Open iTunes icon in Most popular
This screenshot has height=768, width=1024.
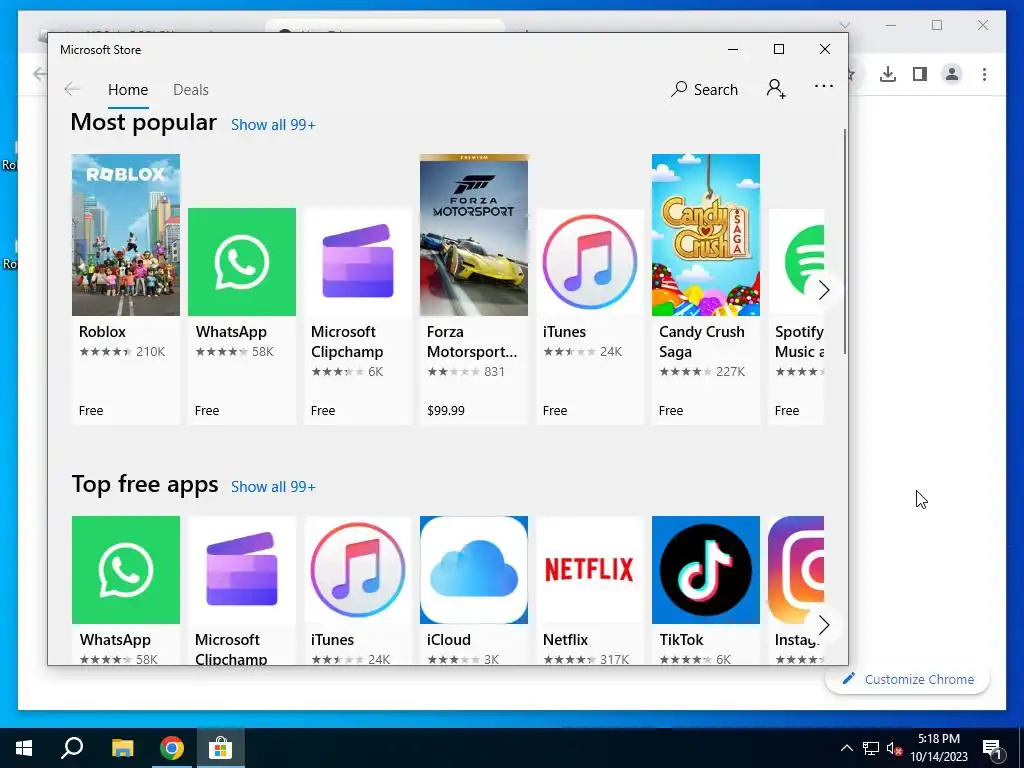pos(590,262)
